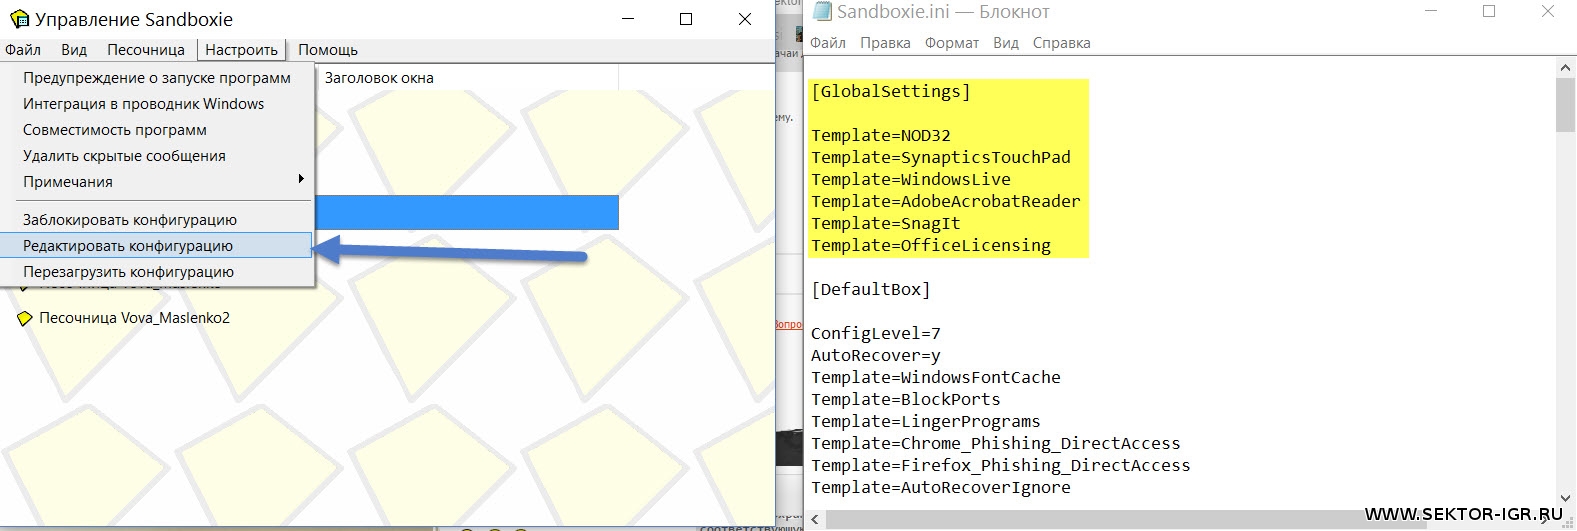Open the Правка menu in Notepad
This screenshot has width=1577, height=531.
(x=885, y=42)
